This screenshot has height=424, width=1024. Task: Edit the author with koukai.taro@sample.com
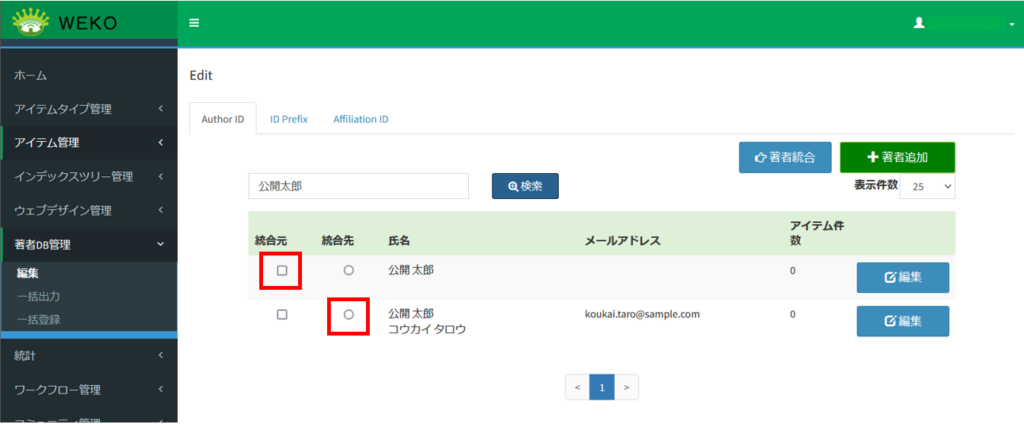(902, 321)
